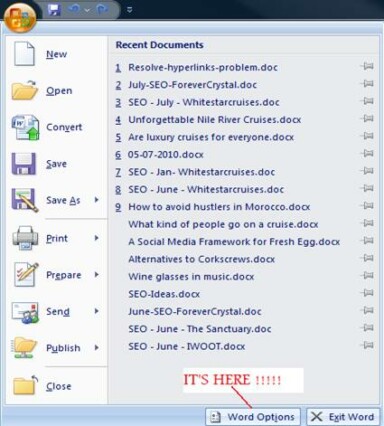Choose the Convert menu label
This screenshot has height=426, width=384.
click(x=64, y=127)
